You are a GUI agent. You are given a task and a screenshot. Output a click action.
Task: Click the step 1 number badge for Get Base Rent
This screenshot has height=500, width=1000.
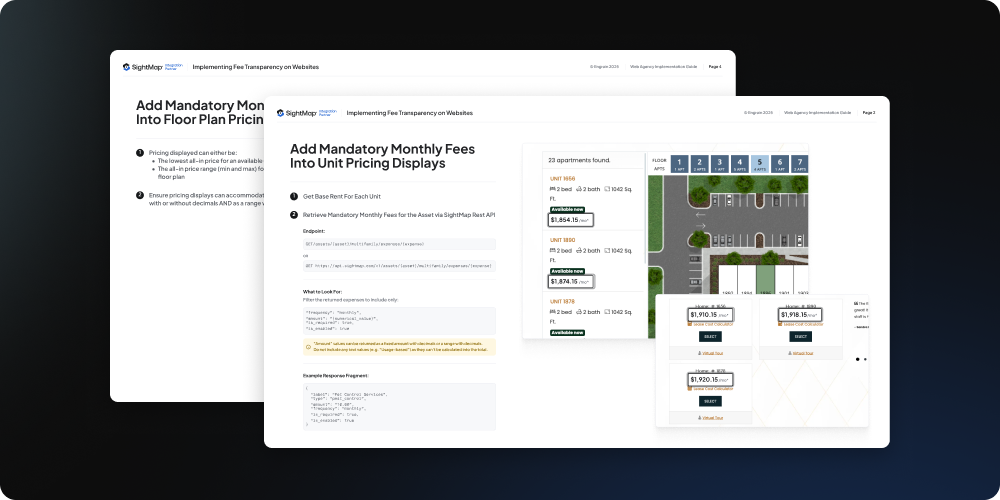pos(294,197)
